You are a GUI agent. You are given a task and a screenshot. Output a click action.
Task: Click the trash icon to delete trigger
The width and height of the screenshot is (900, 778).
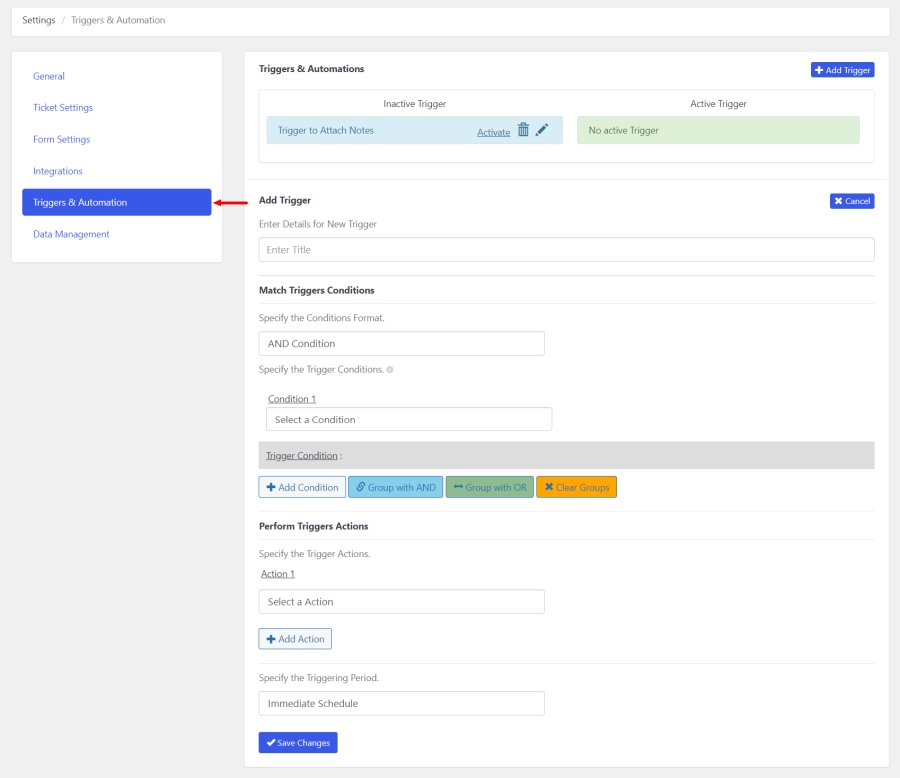click(522, 130)
